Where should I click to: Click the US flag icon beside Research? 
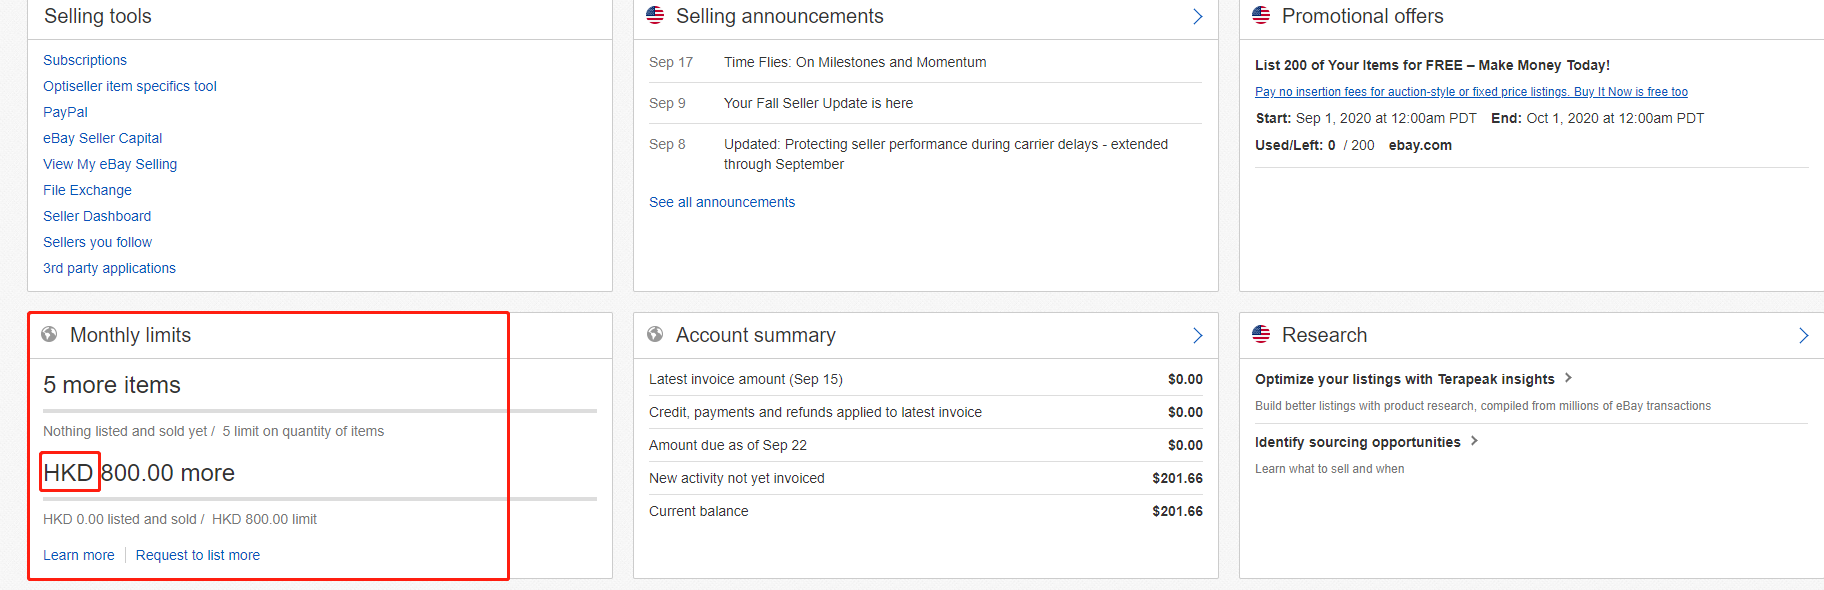[x=1261, y=334]
